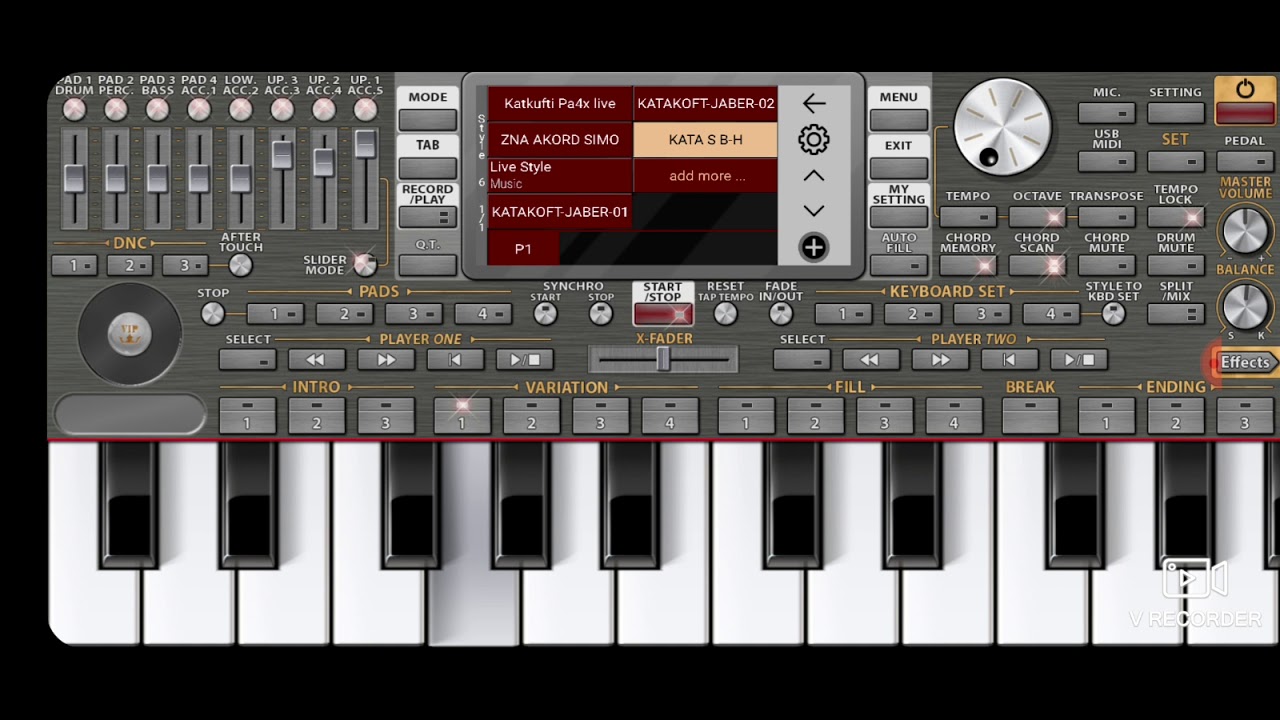Toggle the power button
Viewport: 1280px width, 720px height.
click(x=1245, y=100)
